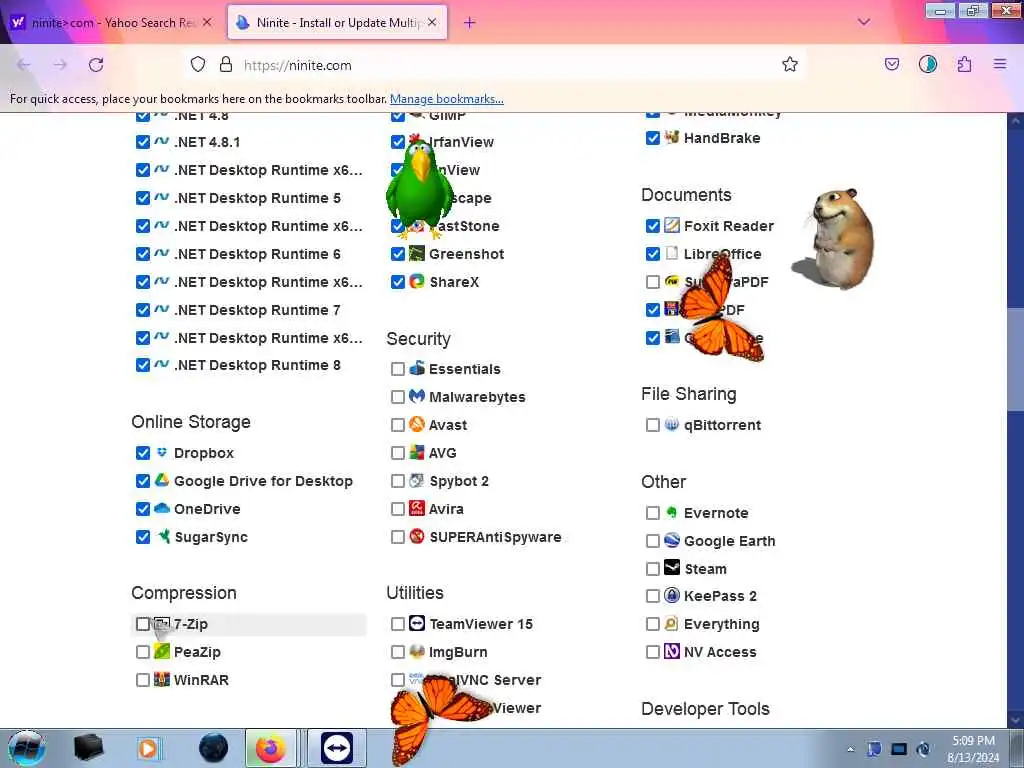Bookmark this page with the star
Screen dimensions: 1024x768
click(x=790, y=64)
